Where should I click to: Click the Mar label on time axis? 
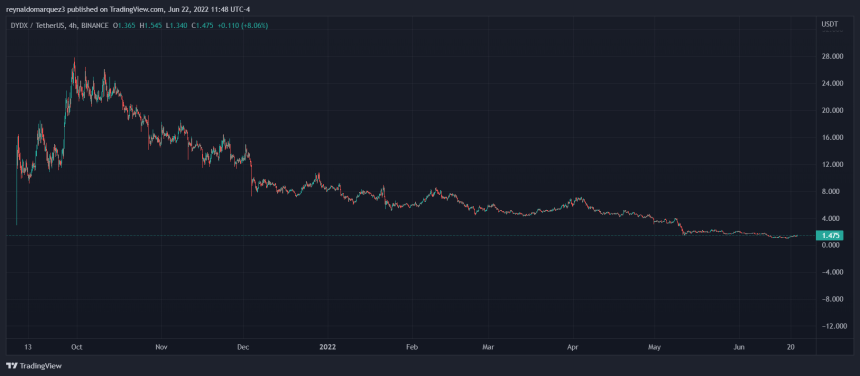coord(488,347)
